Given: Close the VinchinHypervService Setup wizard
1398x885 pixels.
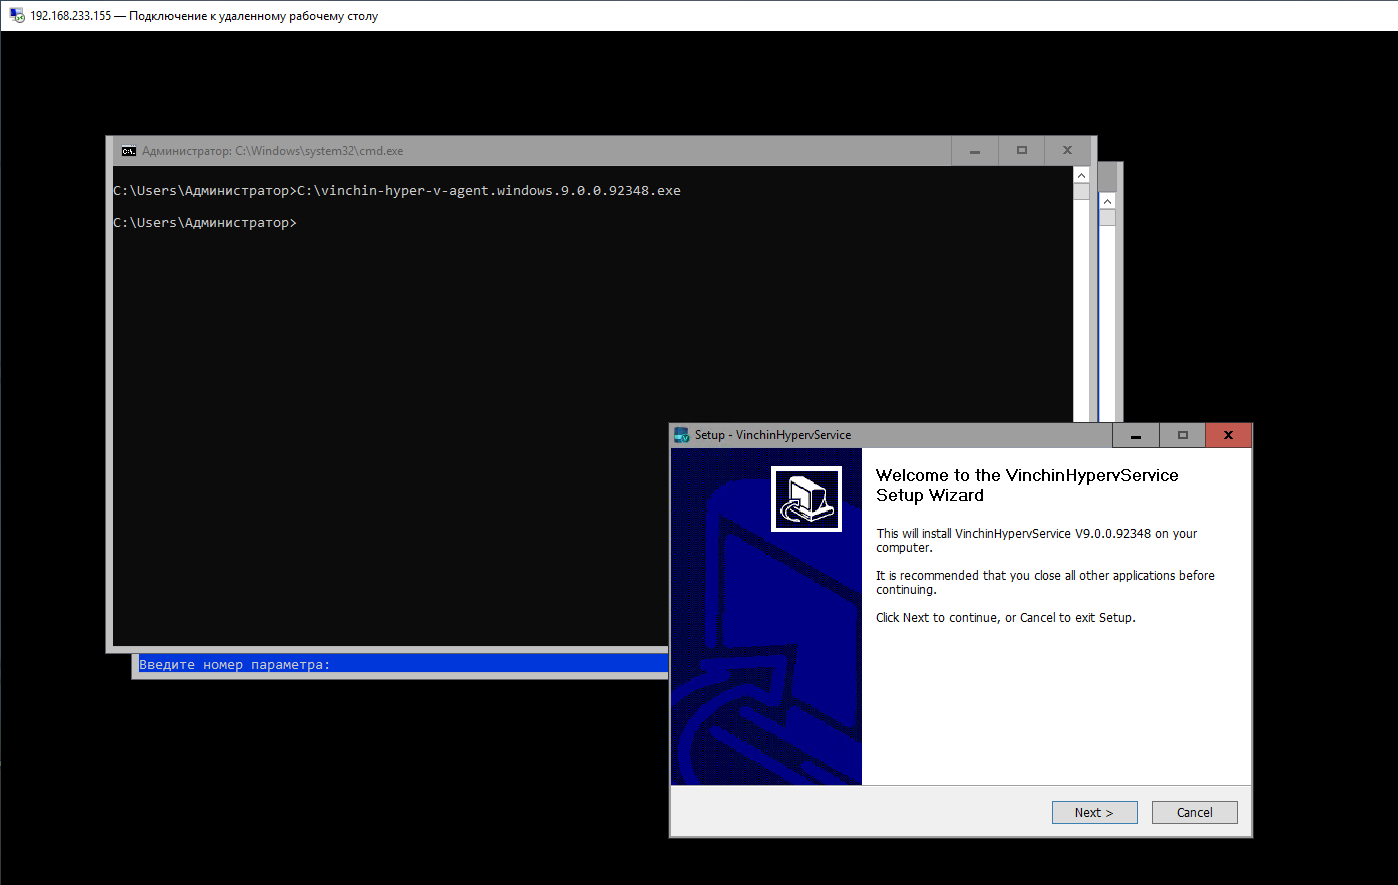Looking at the screenshot, I should coord(1228,435).
